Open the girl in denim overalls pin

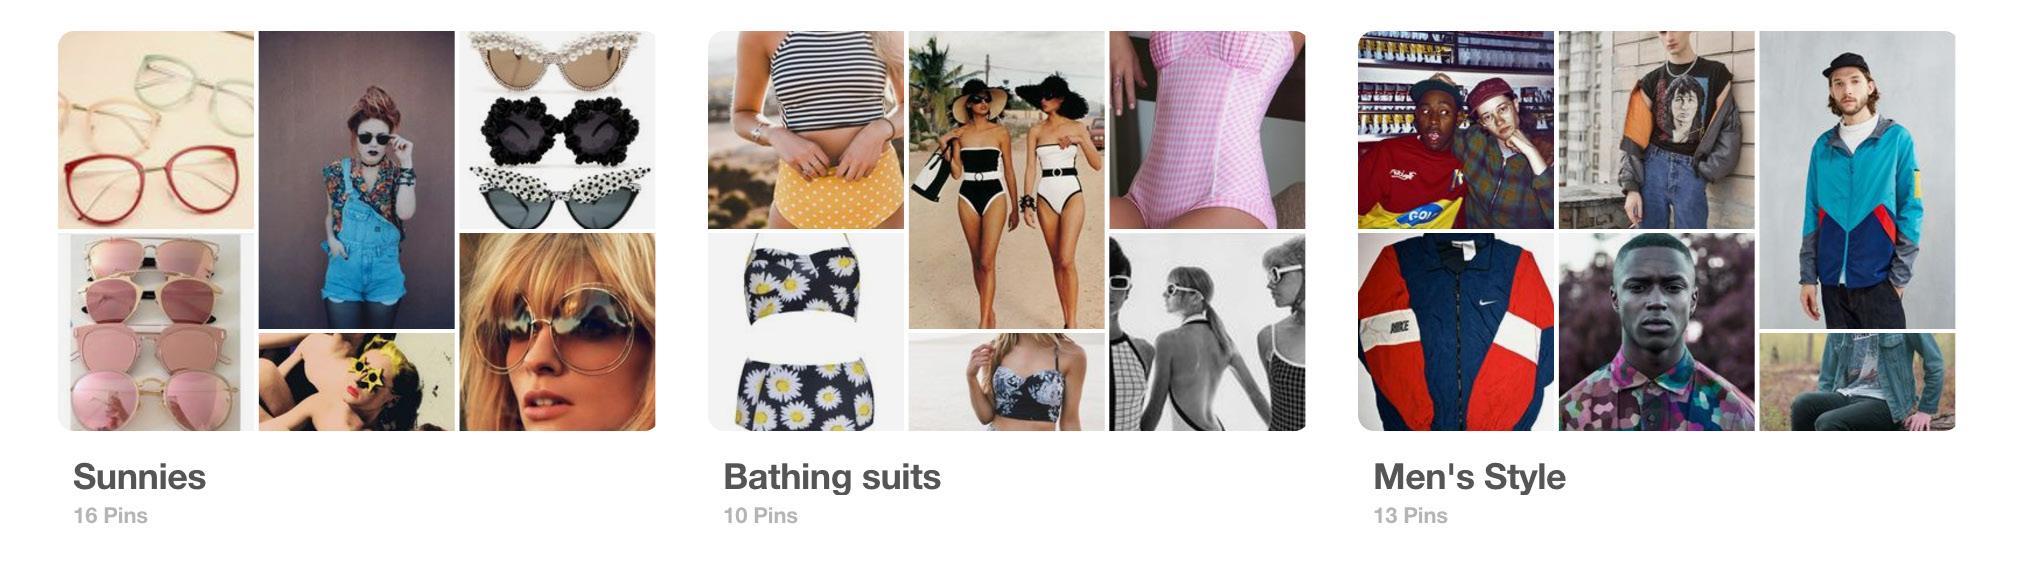[x=357, y=180]
